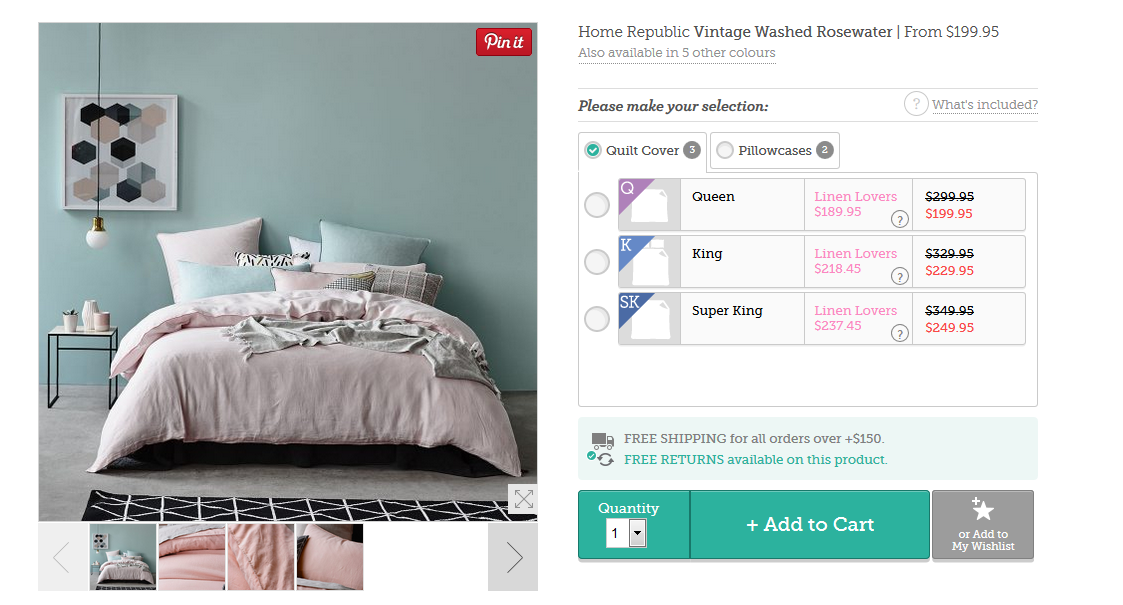Show next thumbnail with right arrow

click(x=513, y=557)
